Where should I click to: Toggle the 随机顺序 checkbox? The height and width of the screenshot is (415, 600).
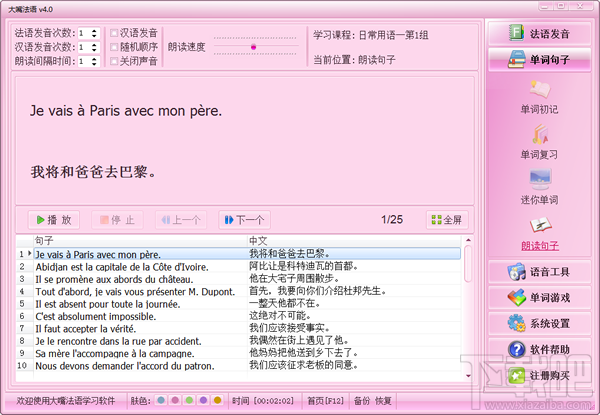[114, 47]
